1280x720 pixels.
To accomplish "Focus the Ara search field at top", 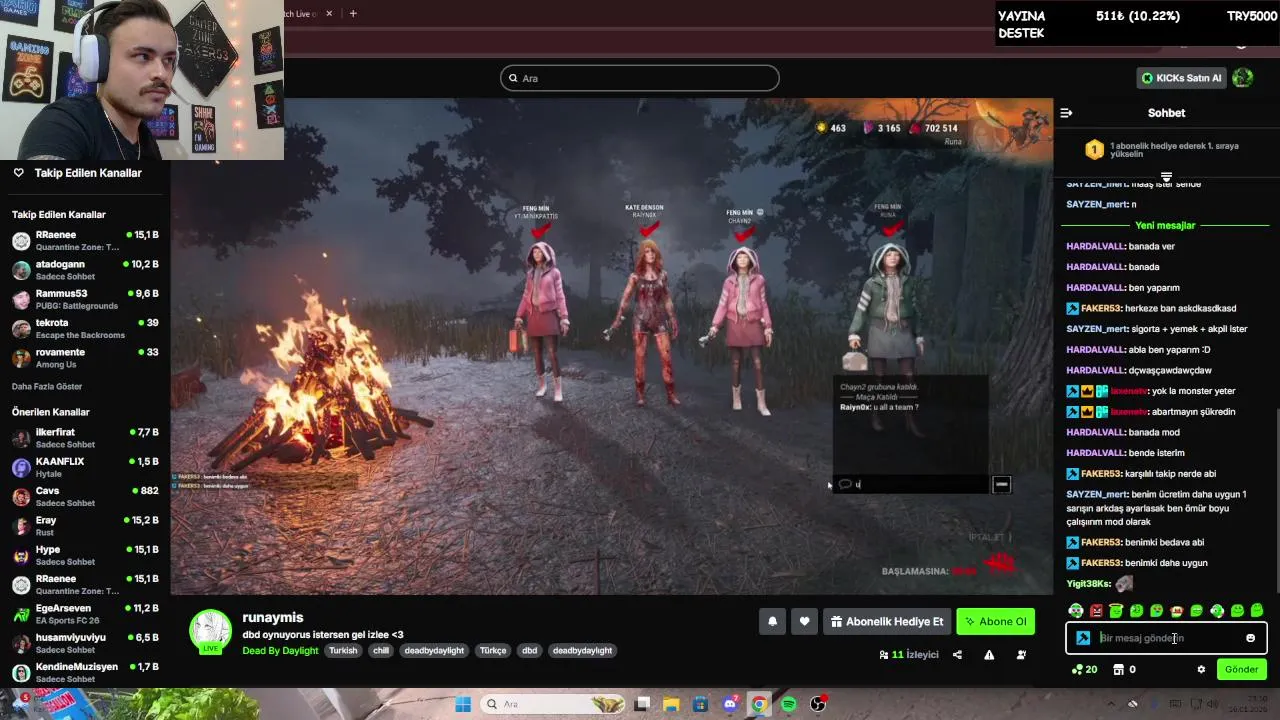I will (x=640, y=78).
